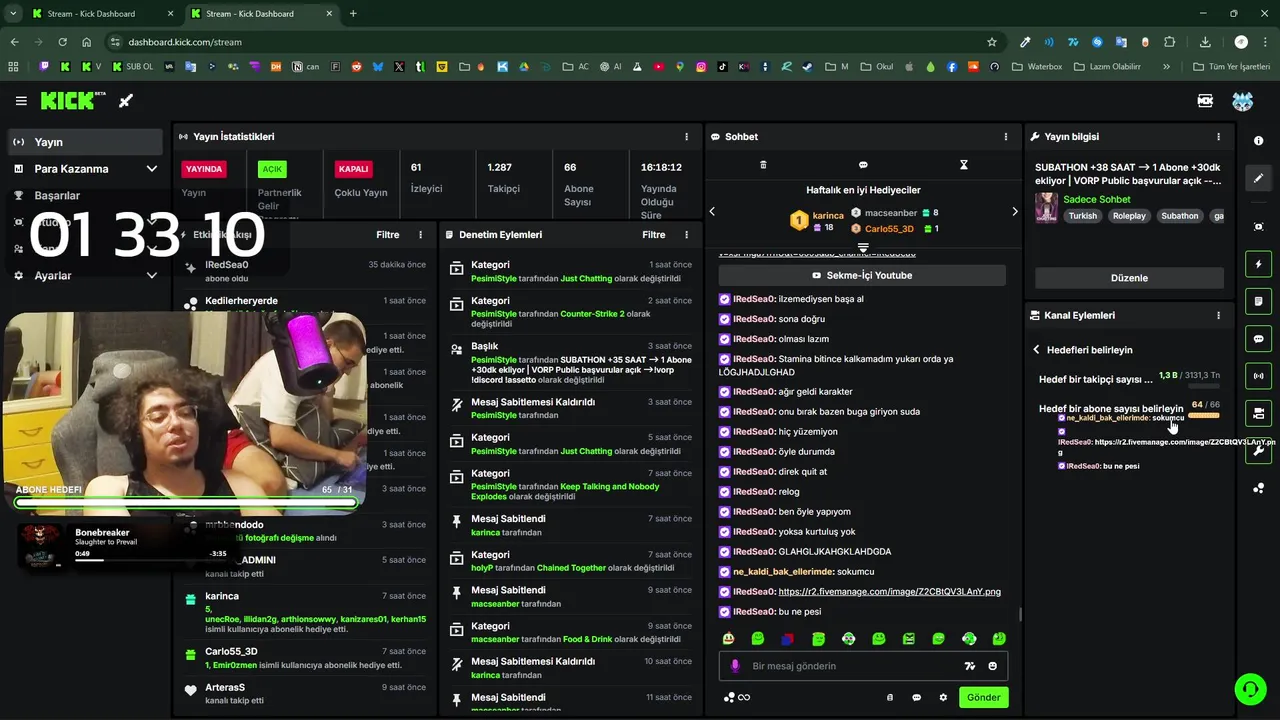Open chat settings gear beside Gönder
Screen dimensions: 1280x720
943,697
